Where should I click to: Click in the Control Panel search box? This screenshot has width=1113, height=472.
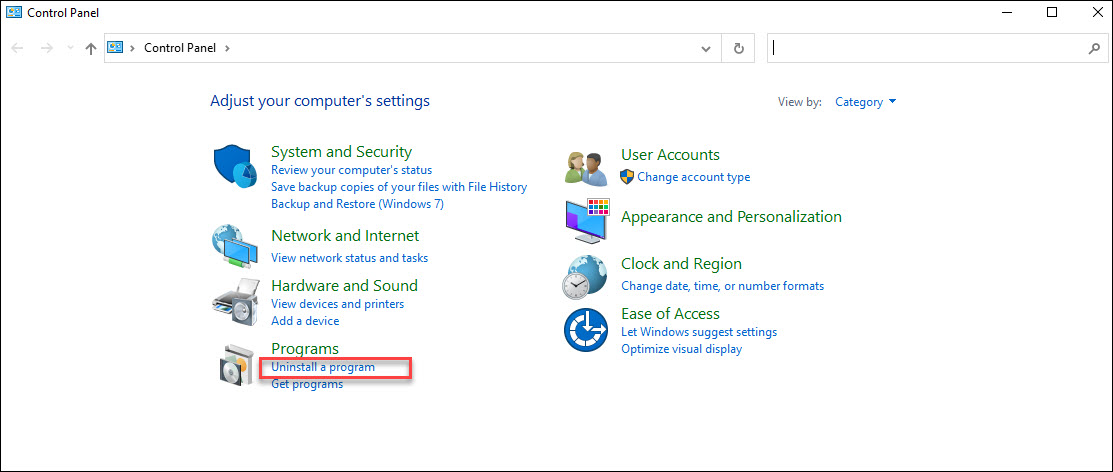[x=925, y=48]
